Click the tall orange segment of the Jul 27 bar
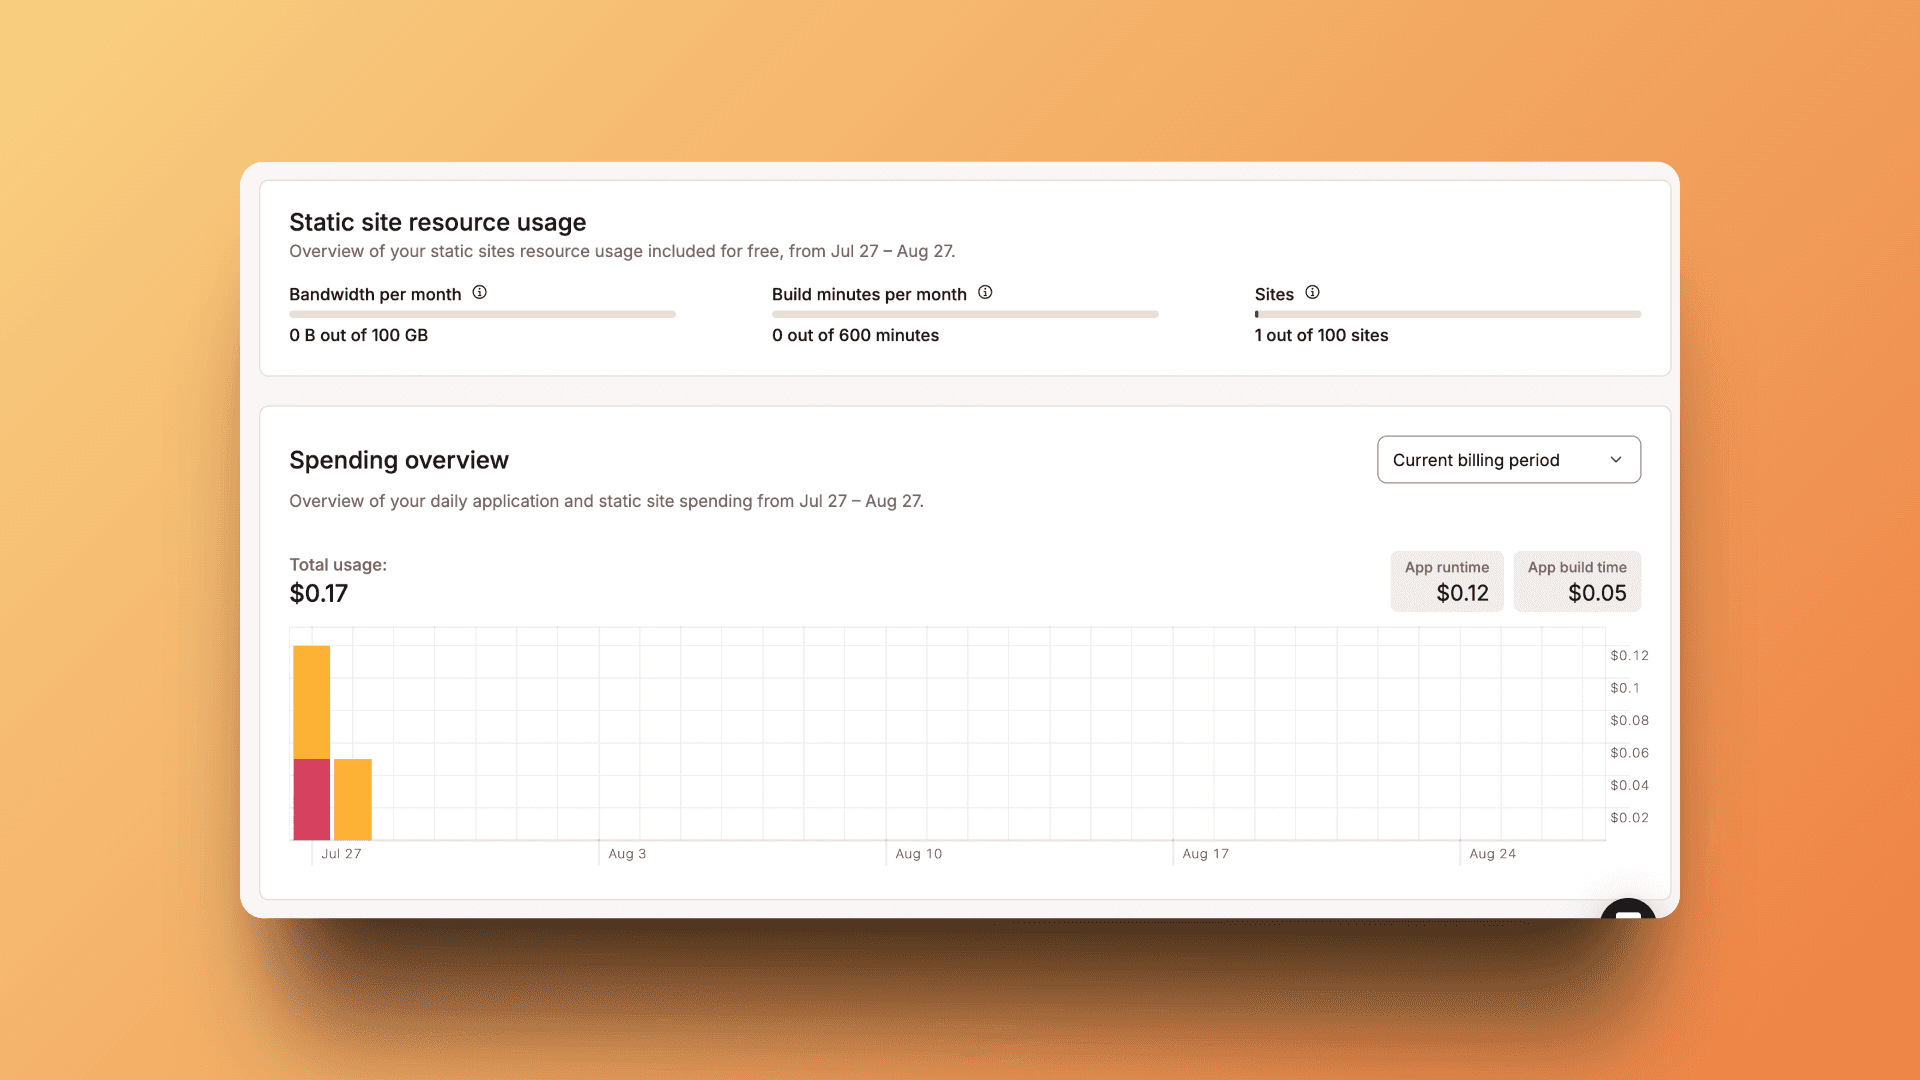This screenshot has height=1080, width=1920. pos(312,702)
